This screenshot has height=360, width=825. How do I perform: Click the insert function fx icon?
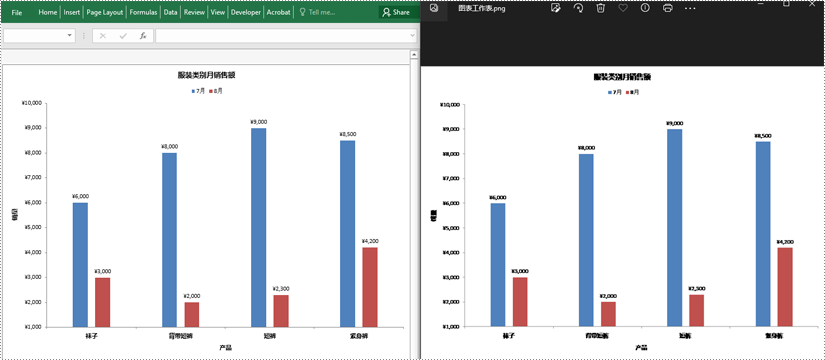143,36
